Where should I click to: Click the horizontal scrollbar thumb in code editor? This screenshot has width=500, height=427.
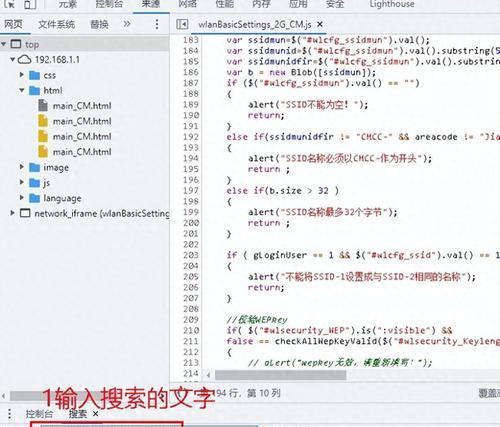tap(280, 375)
